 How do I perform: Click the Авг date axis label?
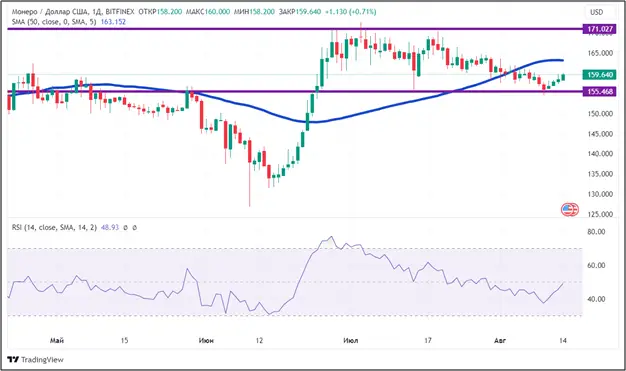[500, 341]
